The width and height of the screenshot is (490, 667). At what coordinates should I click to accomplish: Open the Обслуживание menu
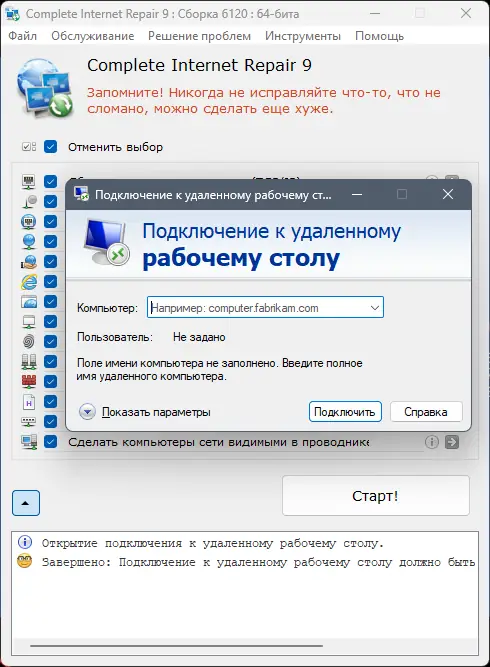tap(93, 36)
